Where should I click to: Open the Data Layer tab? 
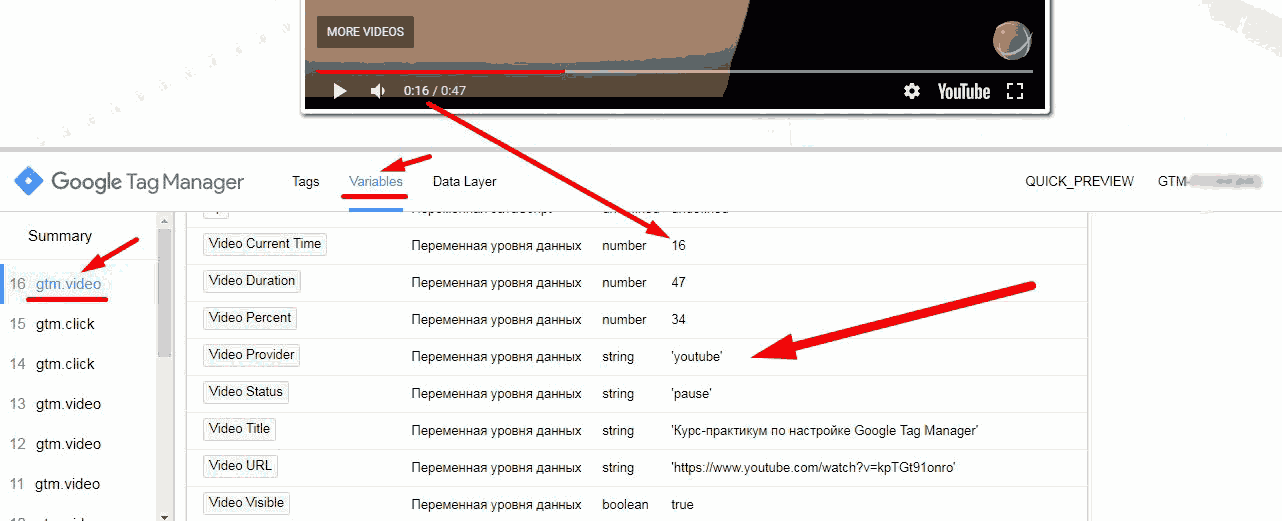(464, 182)
